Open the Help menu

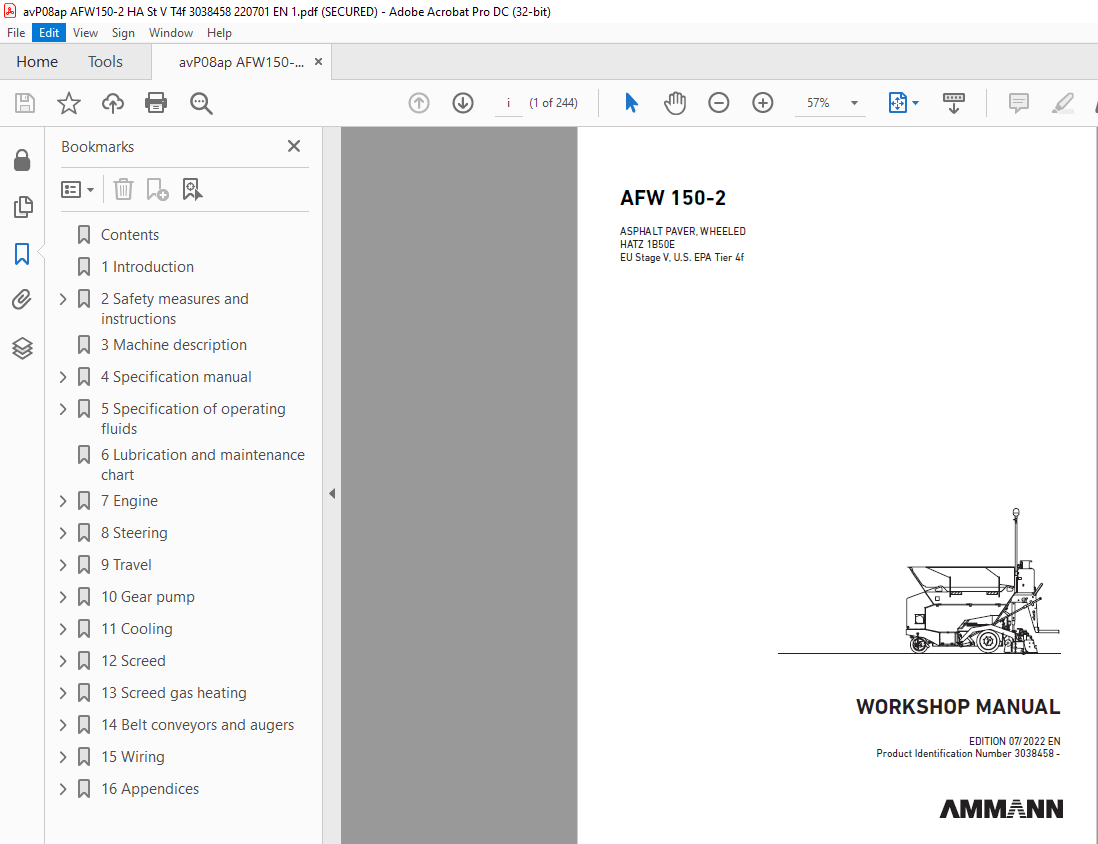[219, 33]
